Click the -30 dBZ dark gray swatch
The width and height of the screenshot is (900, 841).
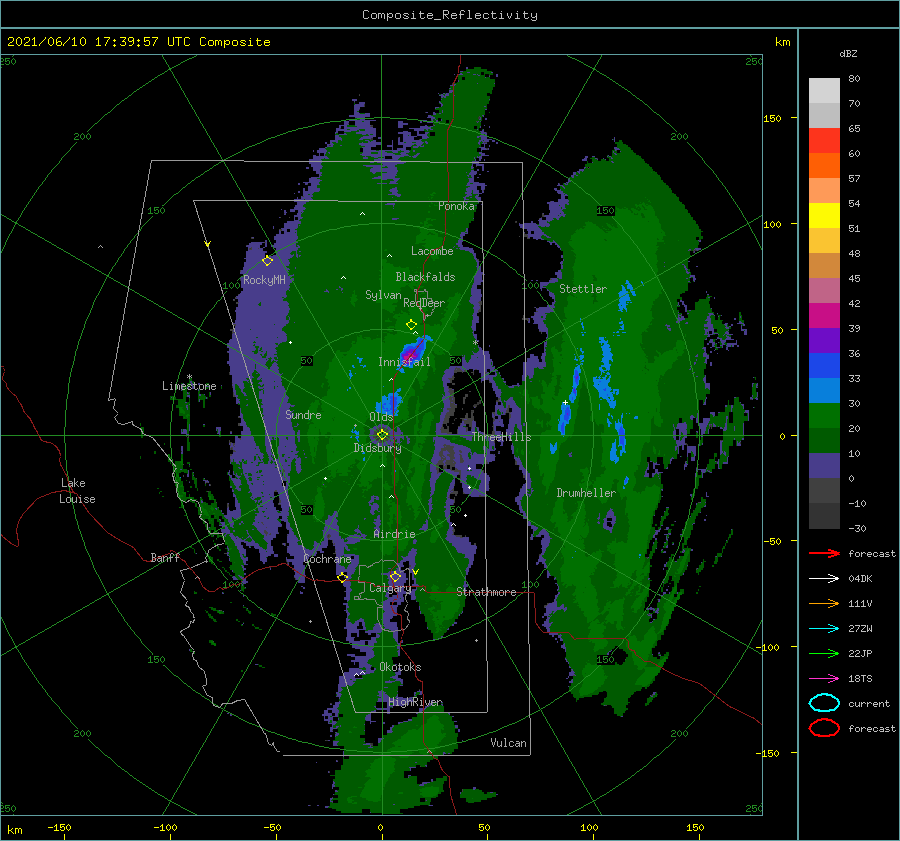pyautogui.click(x=824, y=516)
